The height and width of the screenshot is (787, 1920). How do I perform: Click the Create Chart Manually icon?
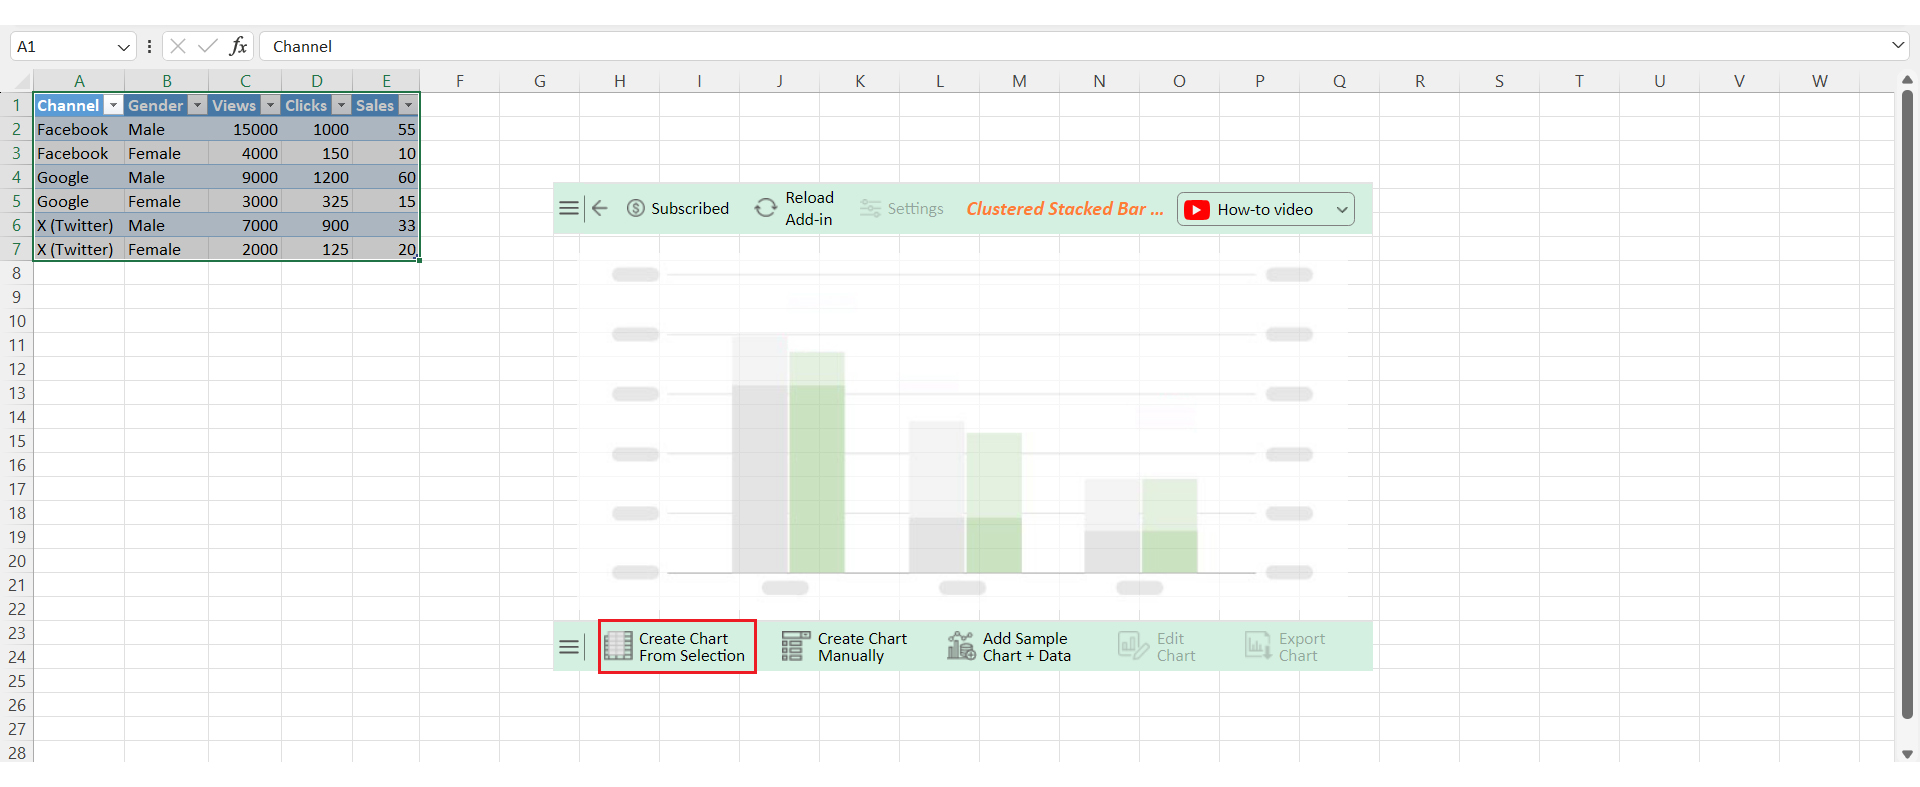(796, 646)
